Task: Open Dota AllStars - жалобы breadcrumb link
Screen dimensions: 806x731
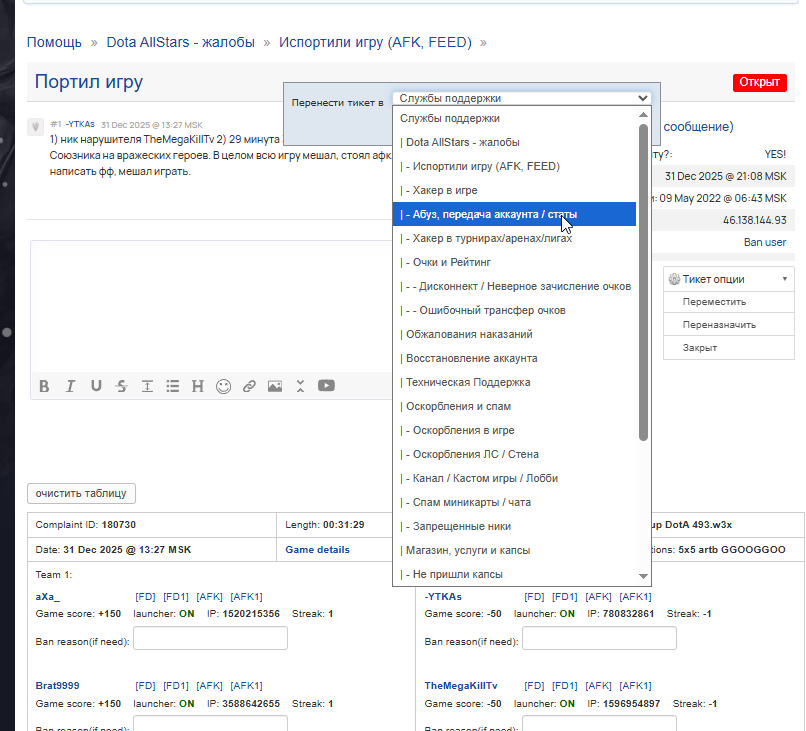Action: (180, 42)
